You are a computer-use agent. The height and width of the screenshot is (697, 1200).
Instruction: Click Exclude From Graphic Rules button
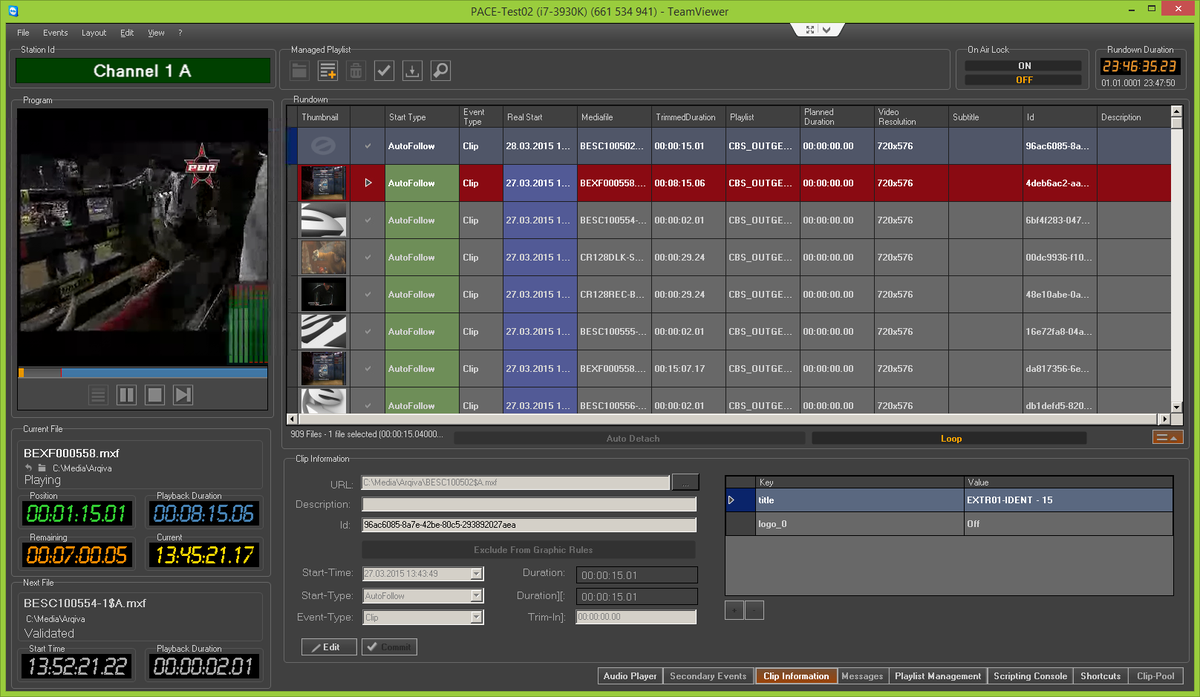pyautogui.click(x=528, y=550)
